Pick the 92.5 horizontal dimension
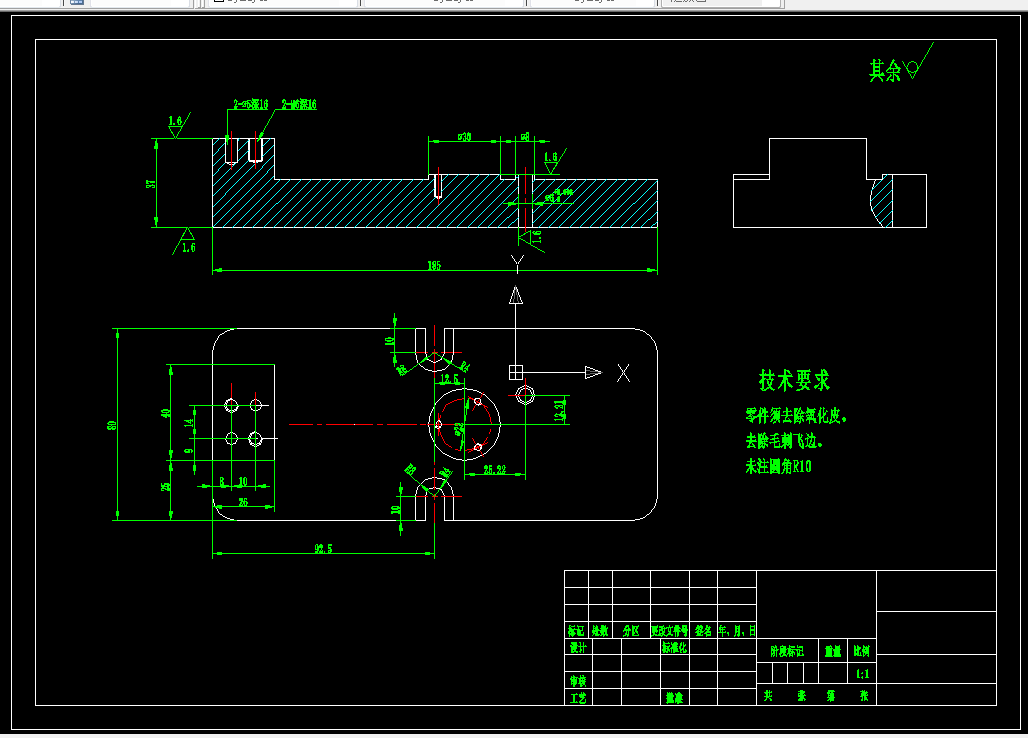Viewport: 1028px width, 738px height. [x=323, y=549]
